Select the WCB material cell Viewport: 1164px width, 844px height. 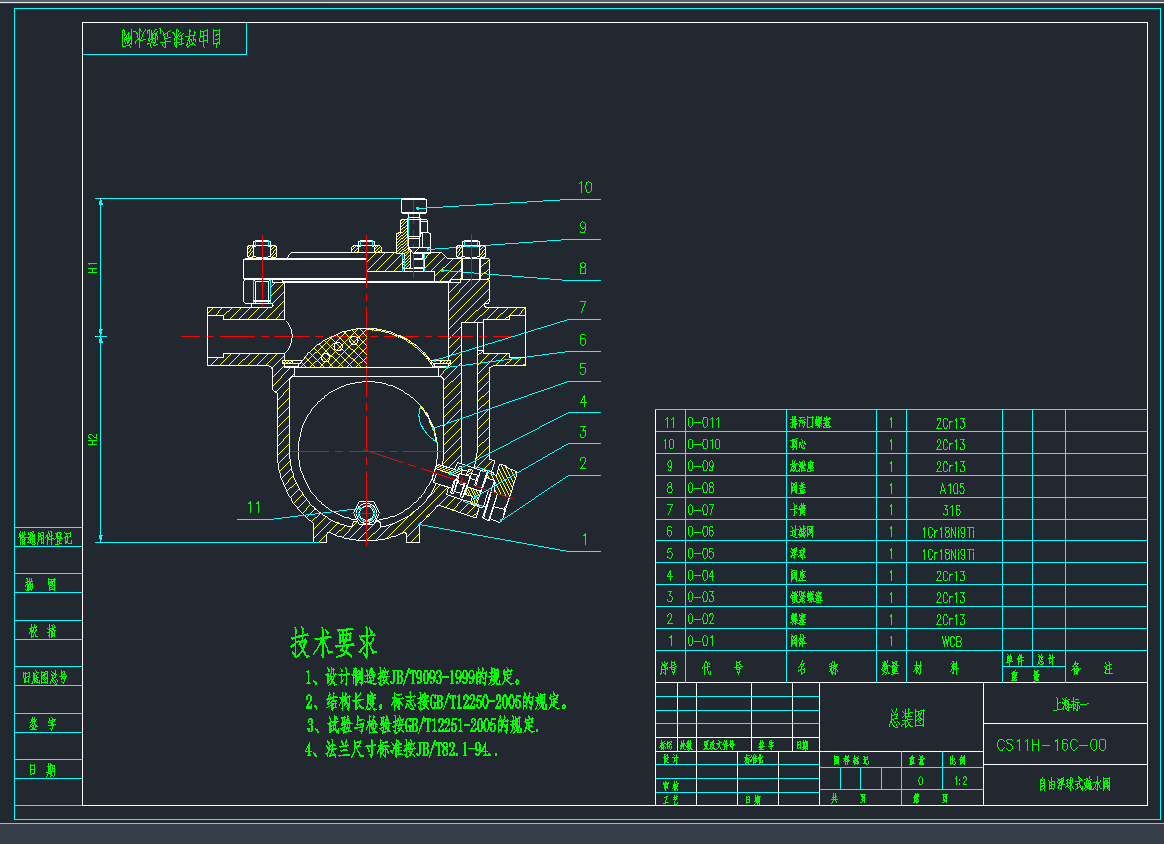point(951,641)
